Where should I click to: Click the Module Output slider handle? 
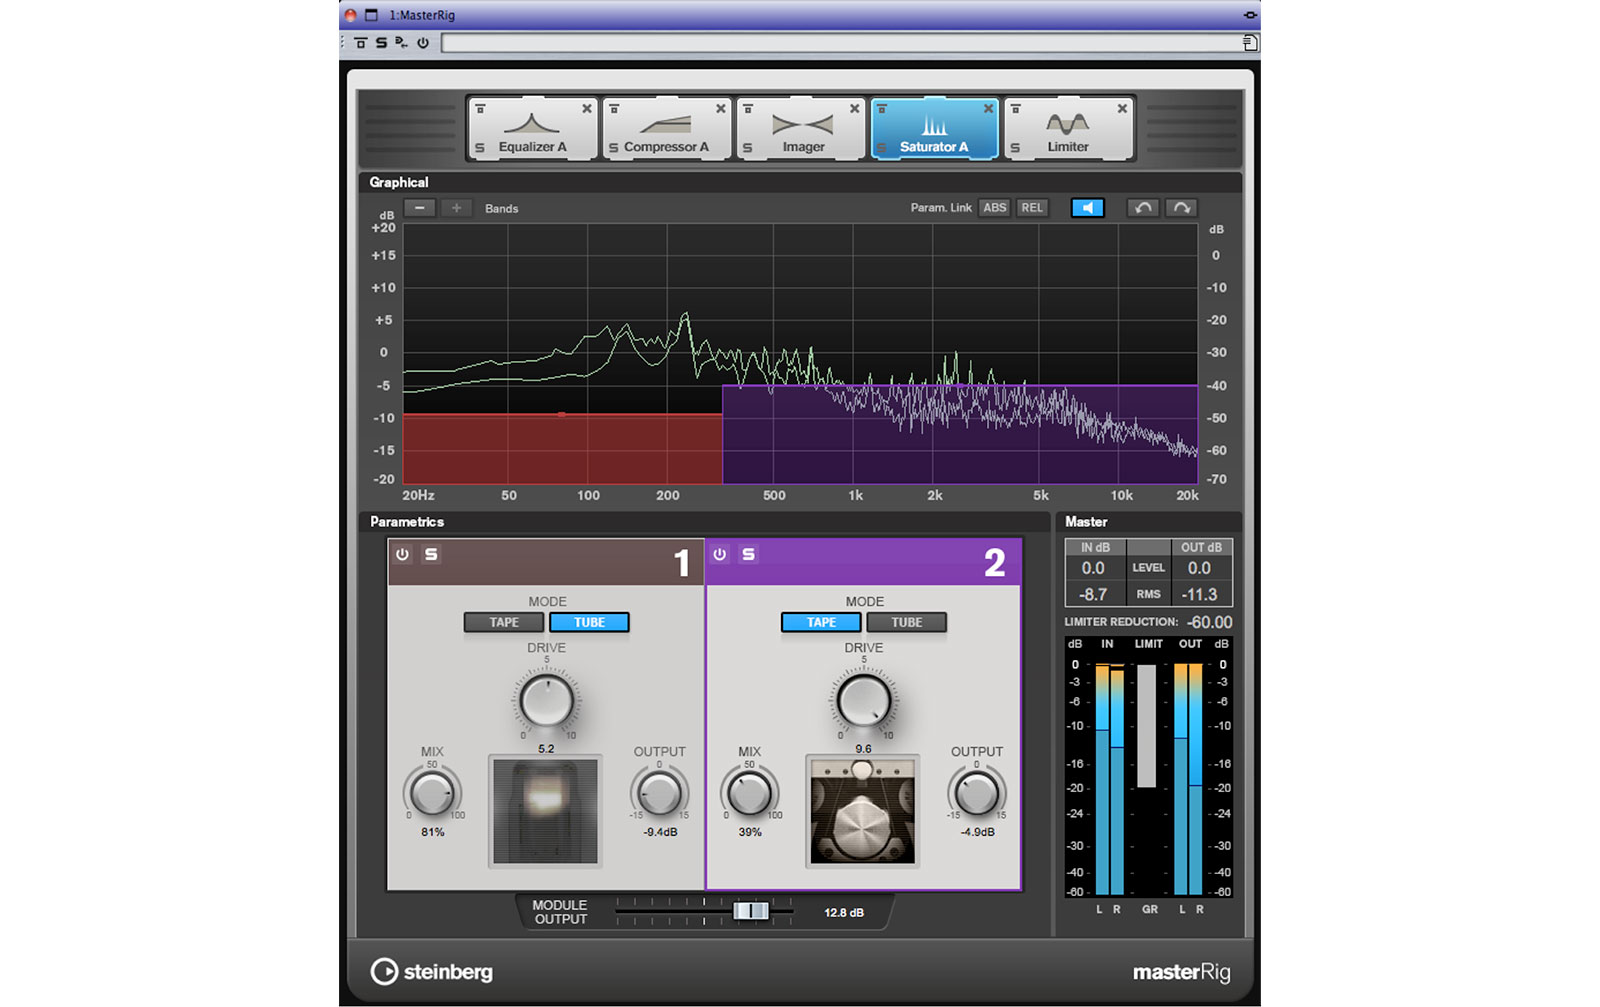pyautogui.click(x=751, y=911)
